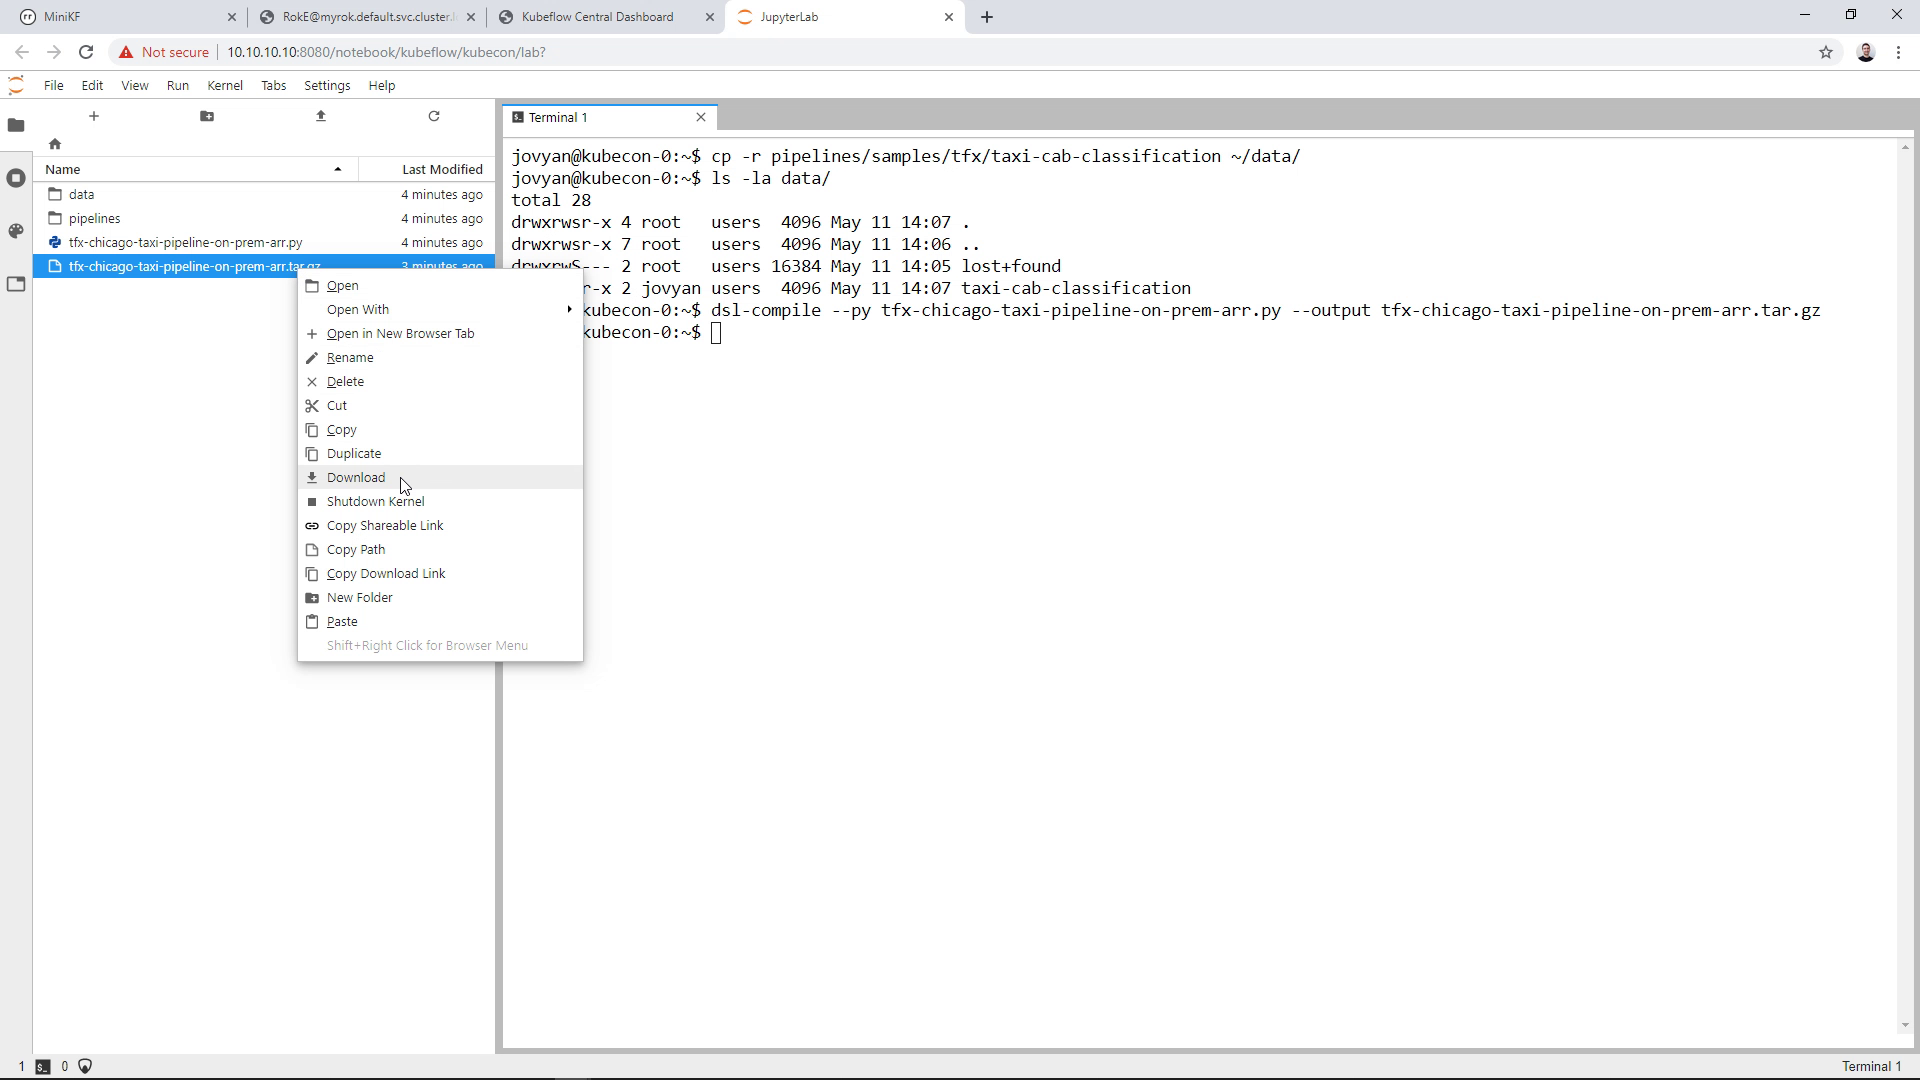Screen dimensions: 1920x1080
Task: Open the Tabs sidebar panel icon
Action: pos(16,284)
